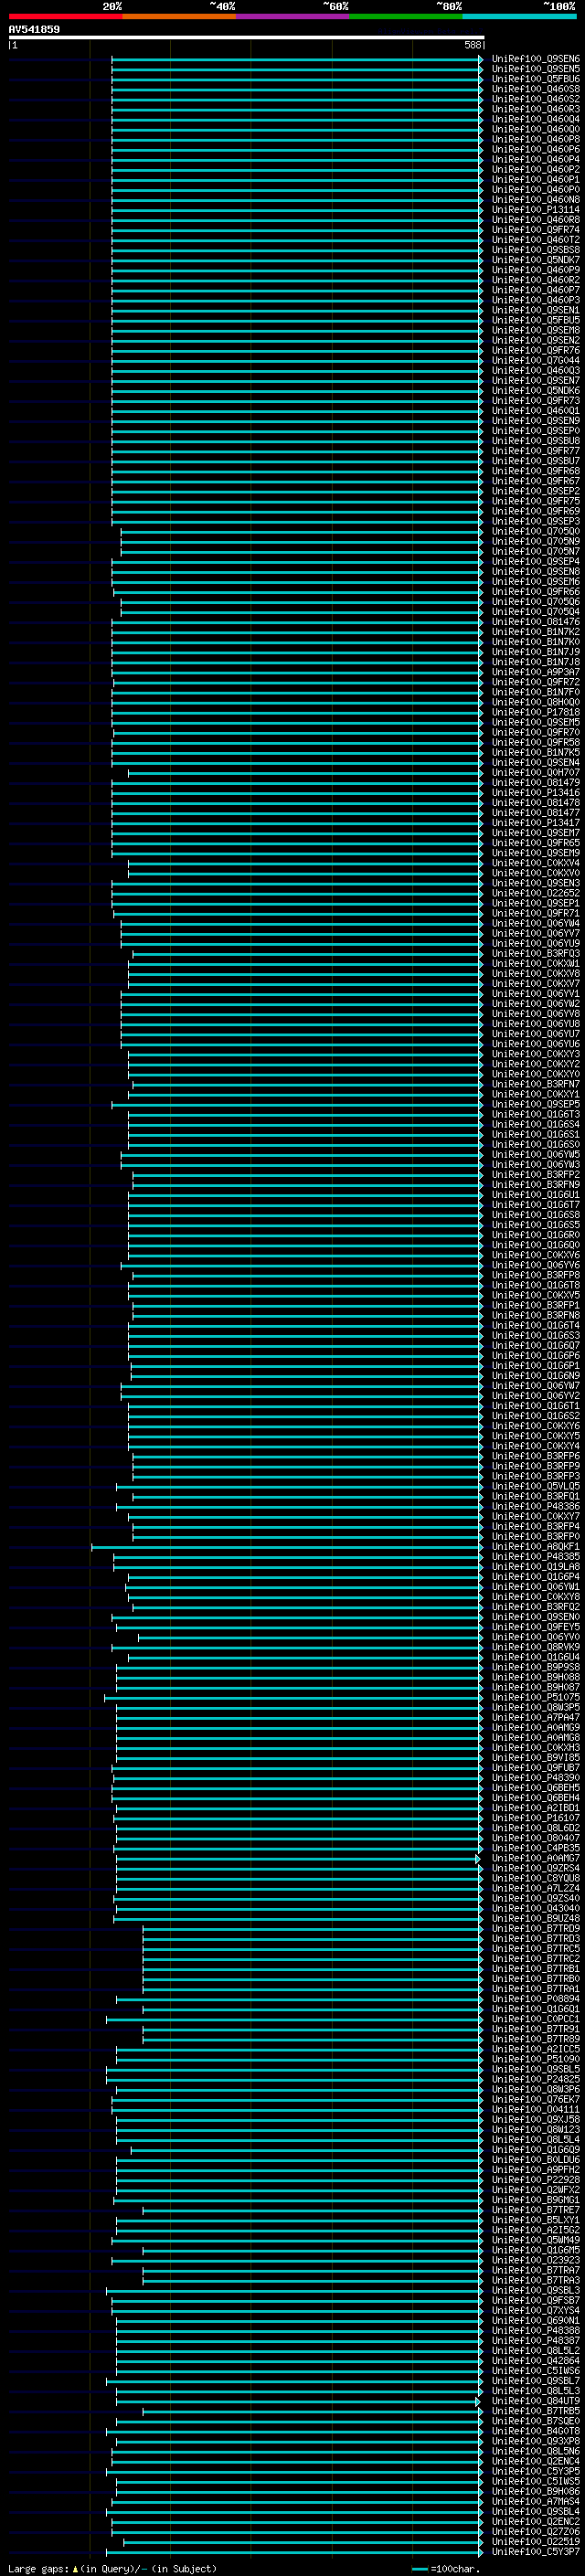Click the white query sequence bar
585x2576 pixels.
(x=246, y=38)
